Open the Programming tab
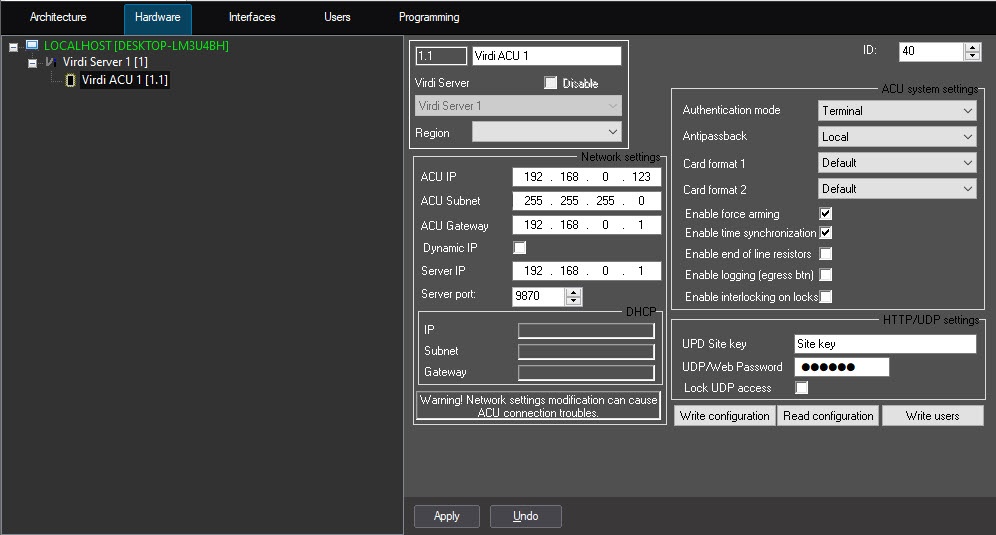The image size is (996, 535). click(x=429, y=18)
